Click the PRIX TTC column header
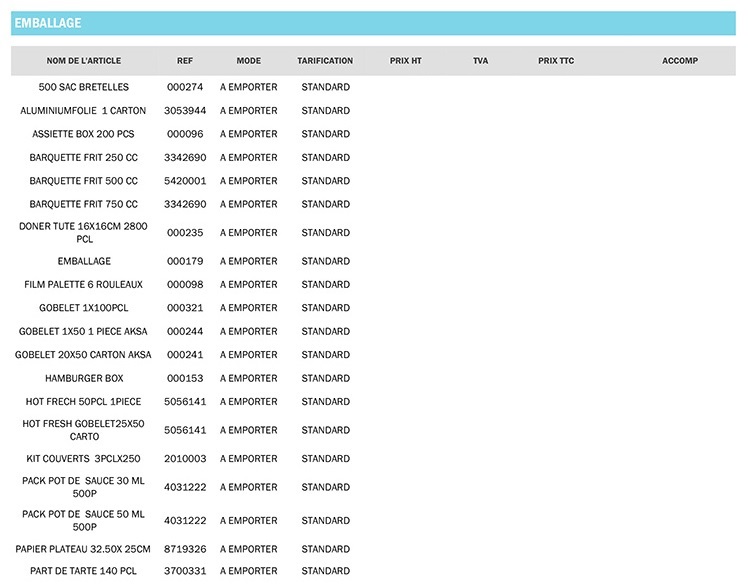The image size is (750, 584). (556, 61)
